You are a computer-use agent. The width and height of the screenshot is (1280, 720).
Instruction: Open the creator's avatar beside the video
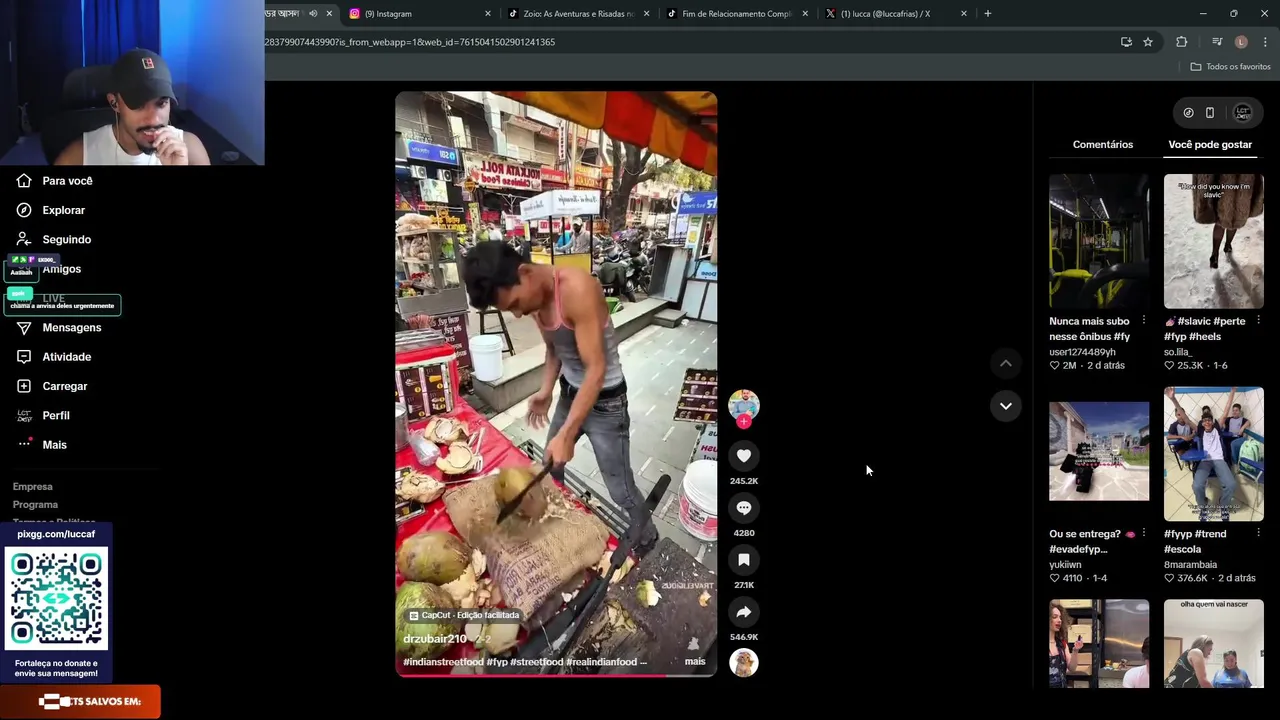[744, 404]
